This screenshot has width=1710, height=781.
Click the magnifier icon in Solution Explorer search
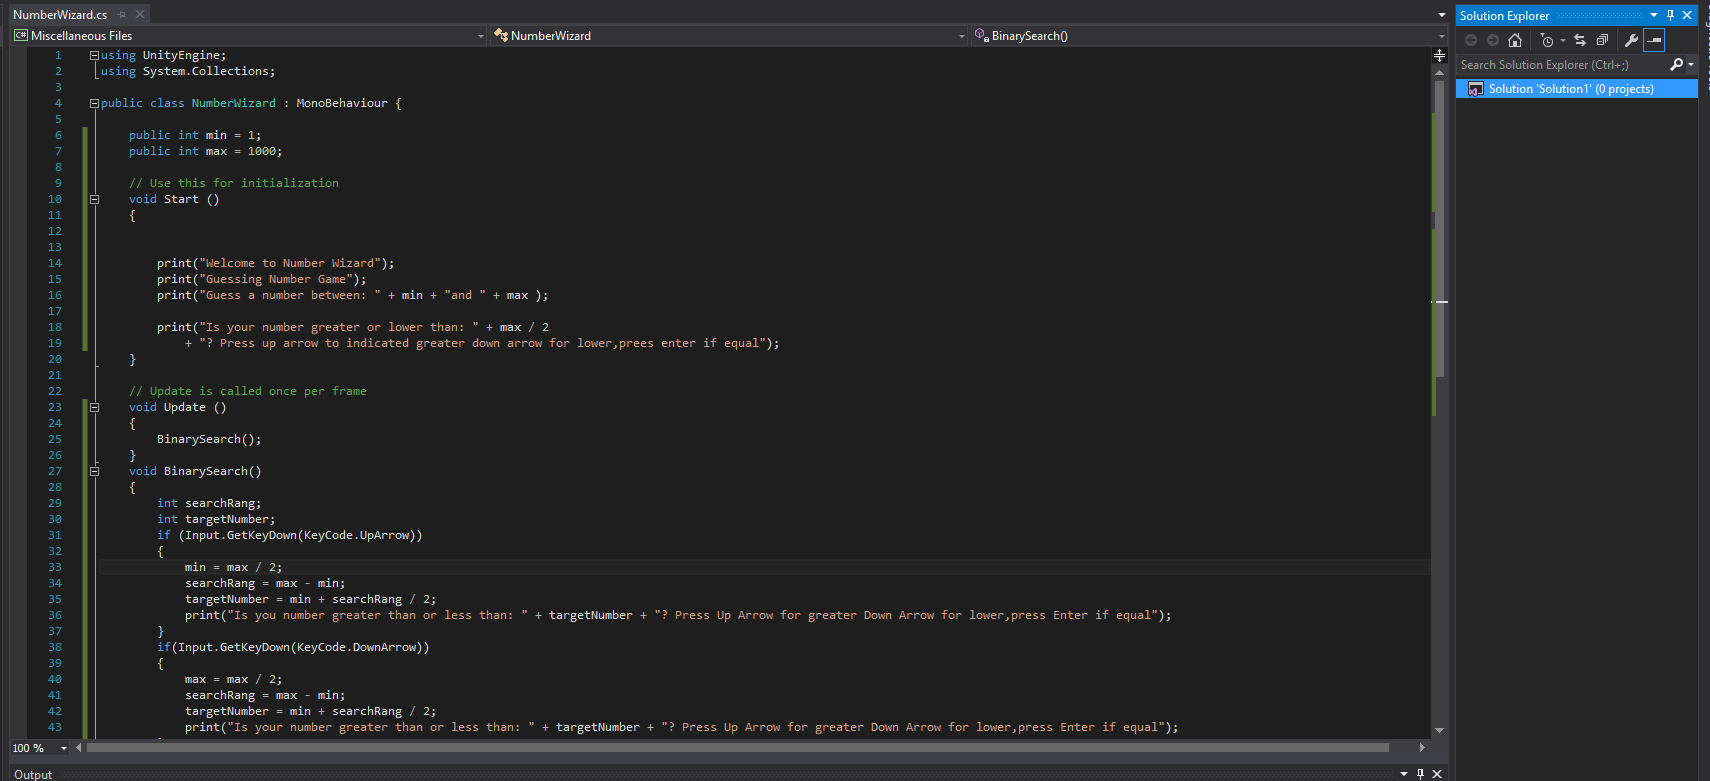pyautogui.click(x=1677, y=65)
